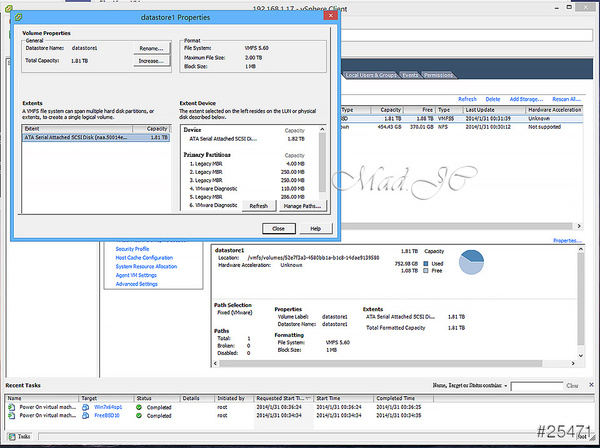The height and width of the screenshot is (448, 600).
Task: Open the Permissions tab
Action: tap(438, 75)
